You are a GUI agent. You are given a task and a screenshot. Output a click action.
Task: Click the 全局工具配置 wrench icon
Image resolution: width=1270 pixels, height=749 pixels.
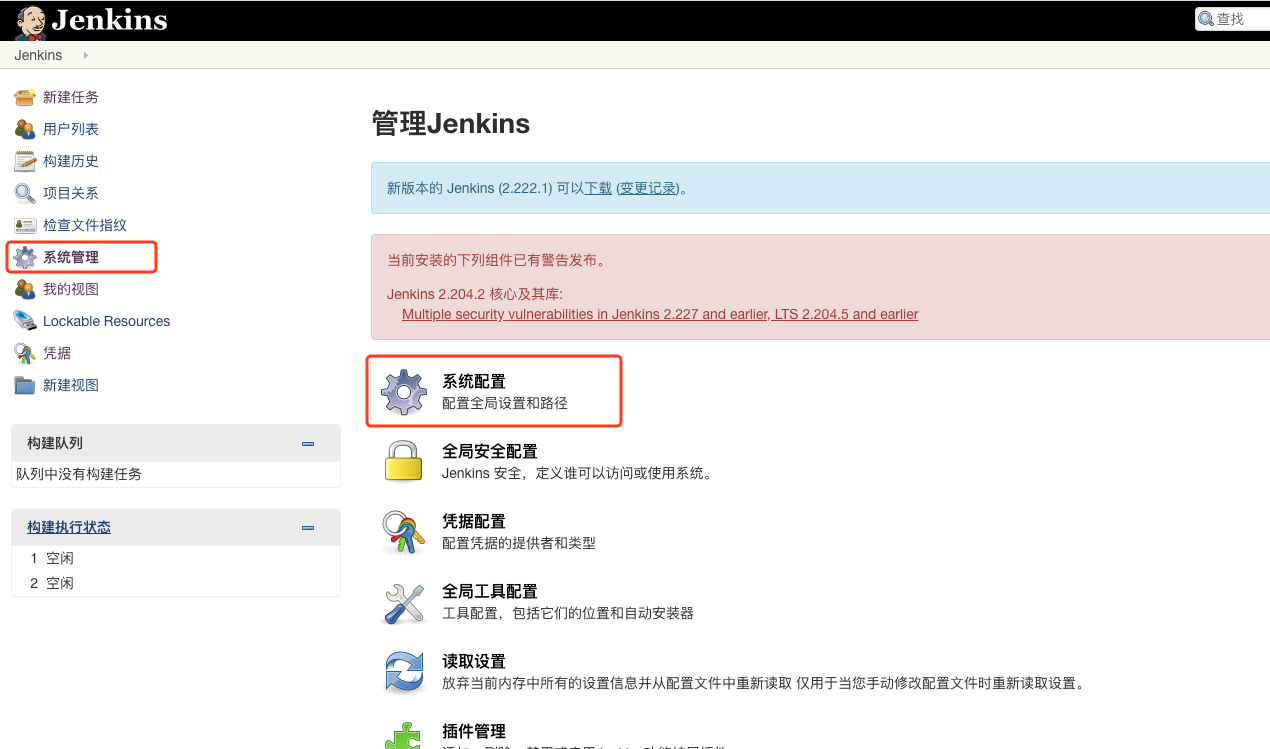coord(404,602)
